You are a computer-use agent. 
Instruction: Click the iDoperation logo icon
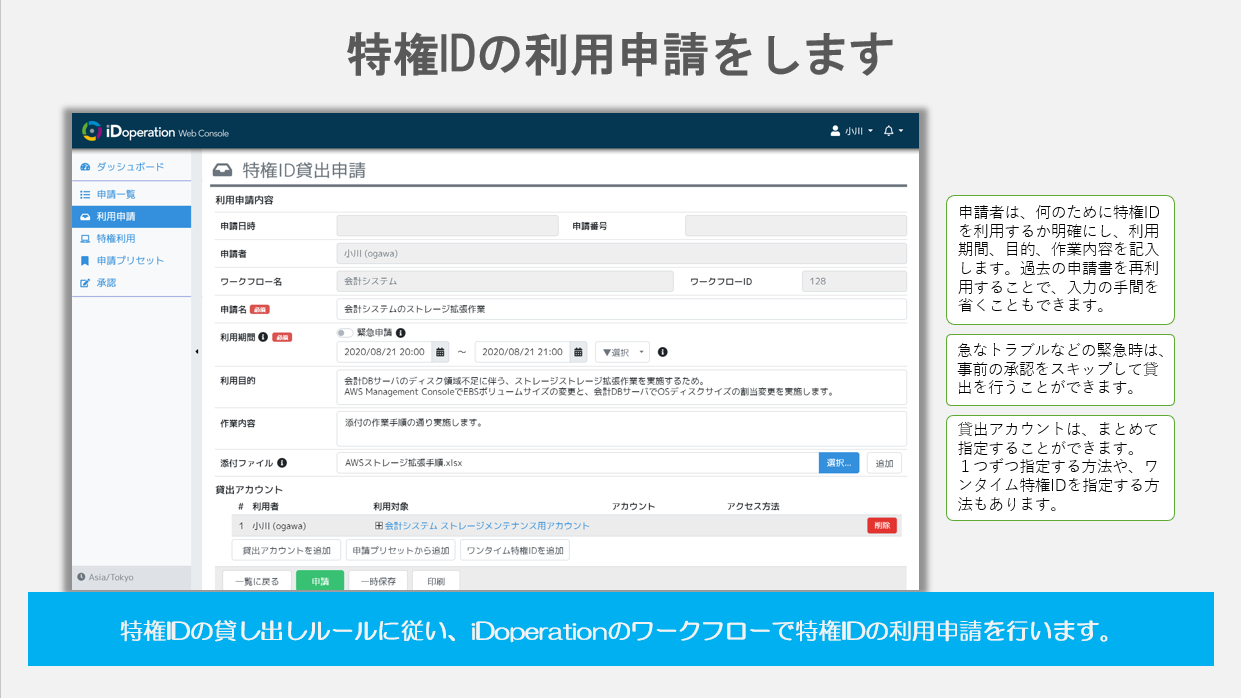[x=92, y=131]
